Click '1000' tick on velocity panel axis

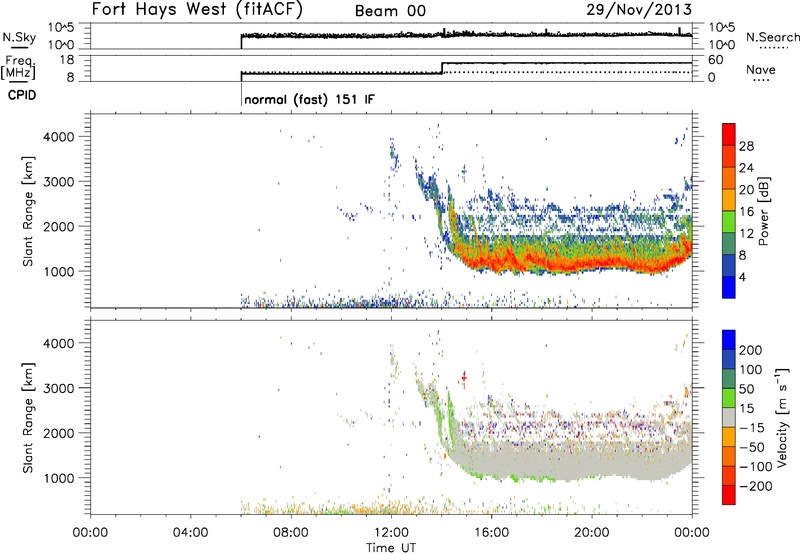click(x=59, y=478)
